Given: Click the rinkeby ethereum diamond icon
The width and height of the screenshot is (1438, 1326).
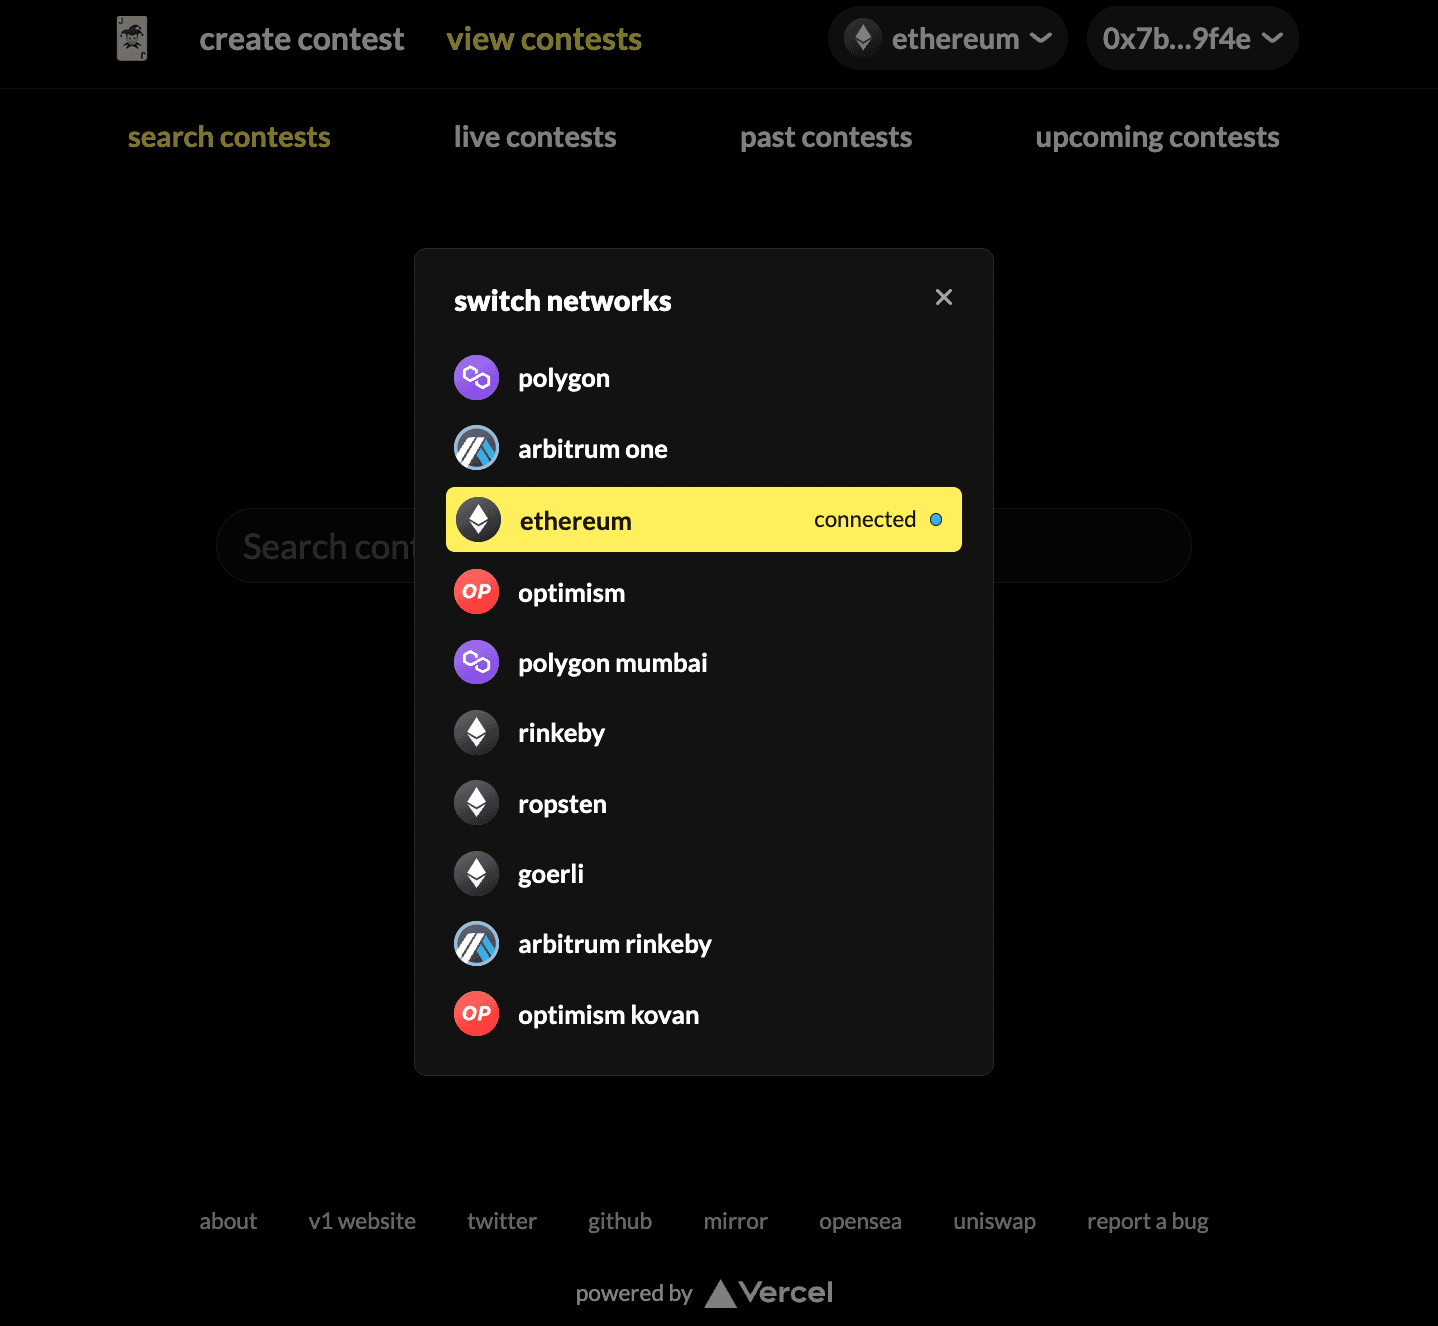Looking at the screenshot, I should [x=476, y=733].
